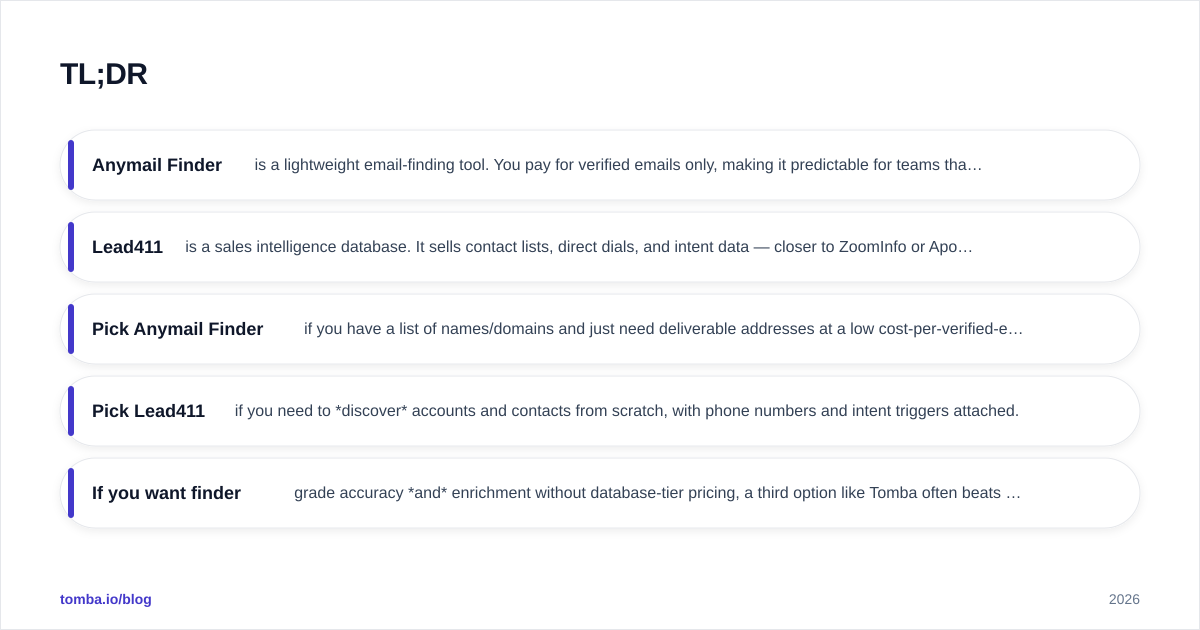Click the discover accounts and contacts description

627,411
